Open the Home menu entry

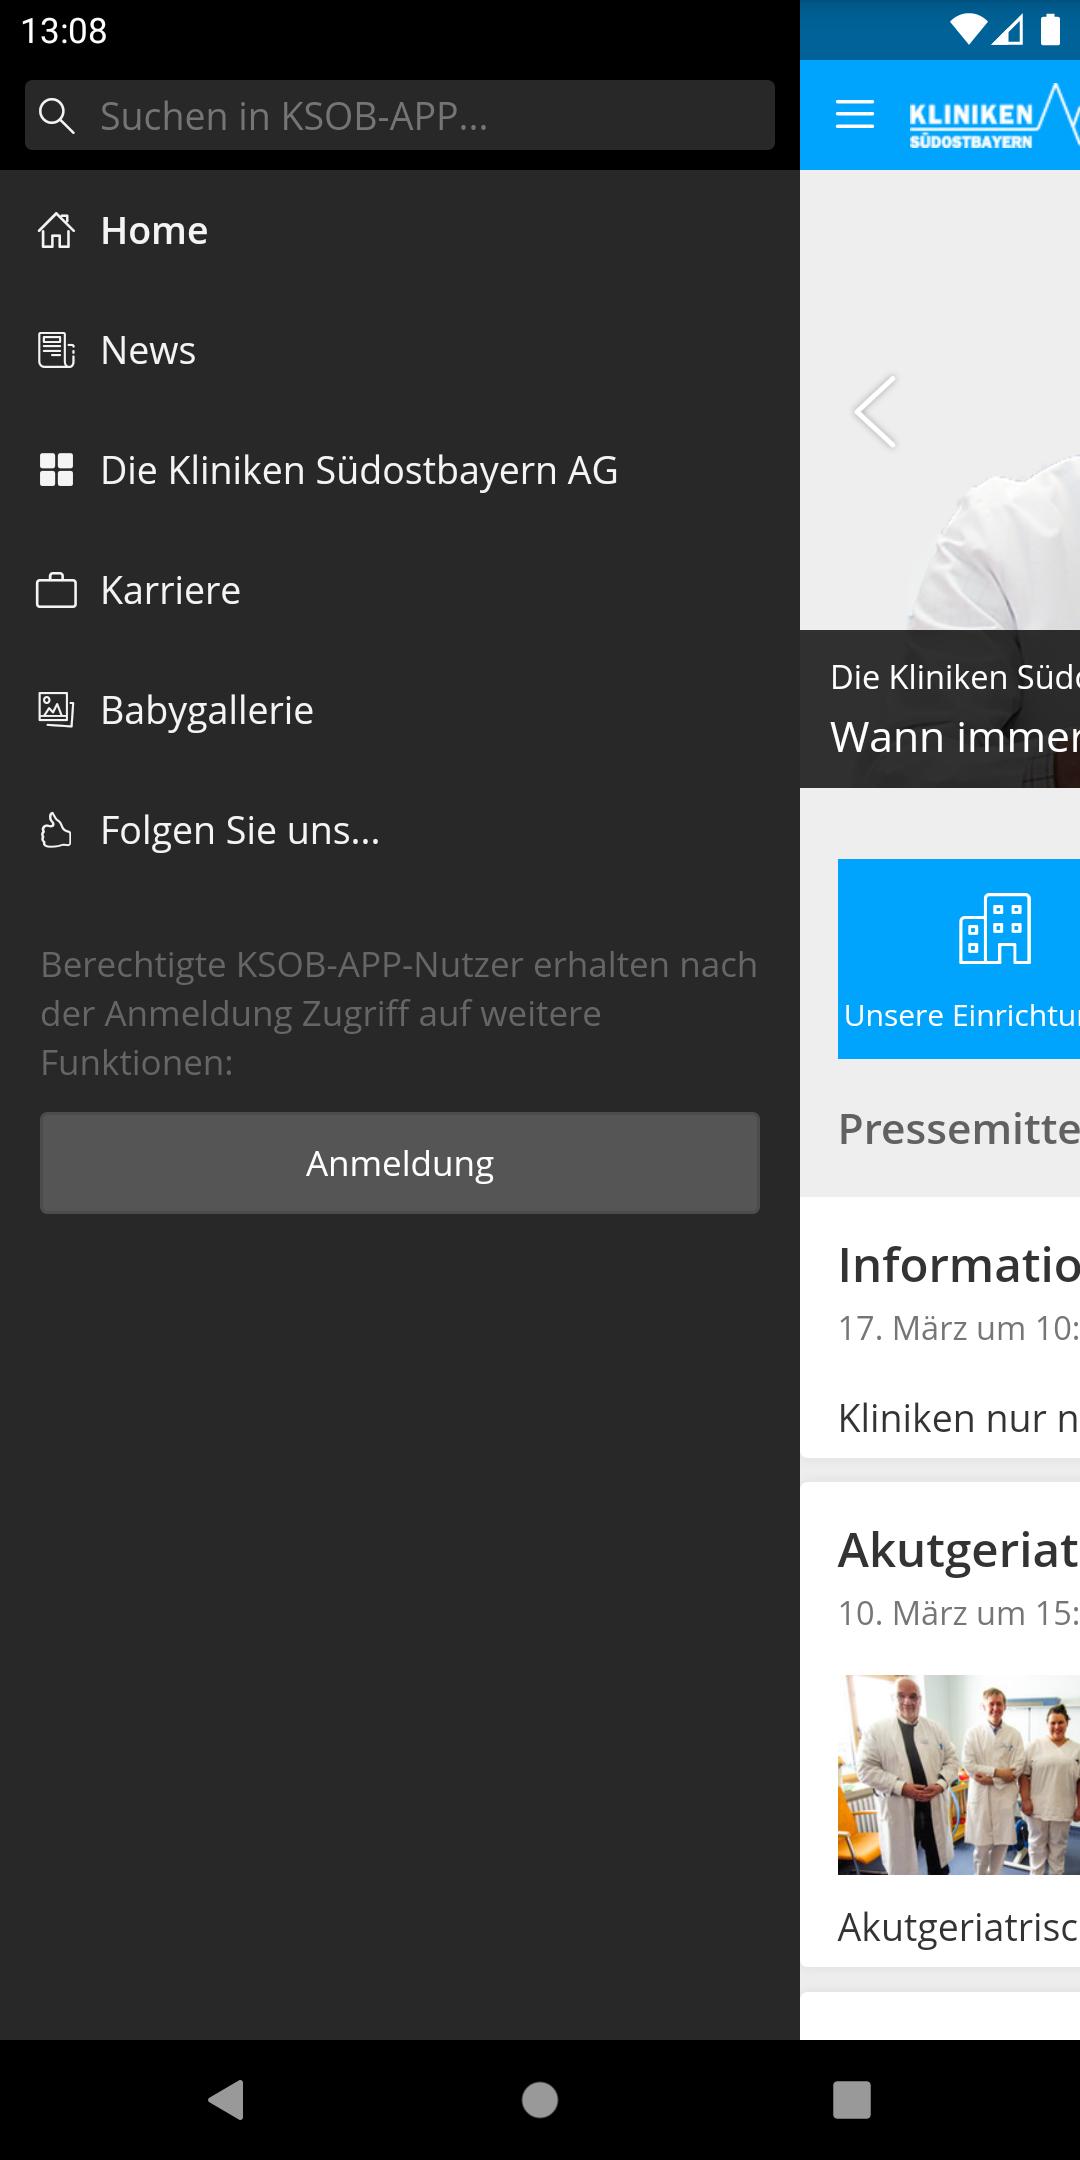[400, 230]
